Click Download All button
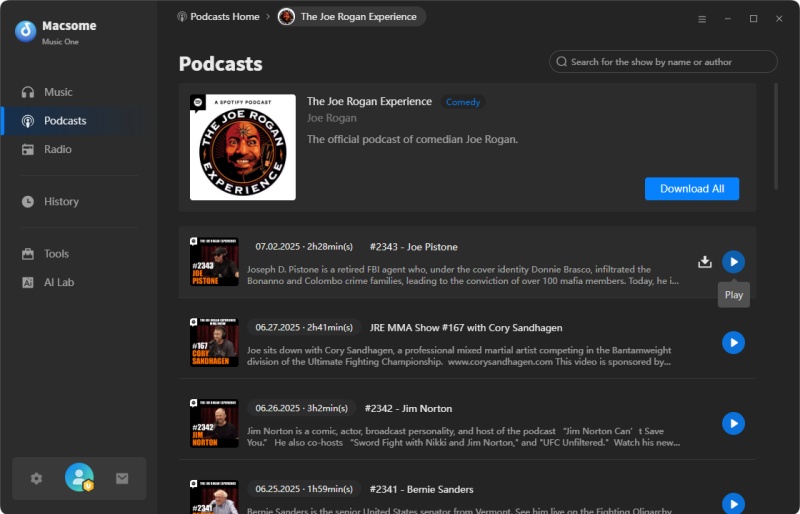The height and width of the screenshot is (514, 800). [692, 189]
